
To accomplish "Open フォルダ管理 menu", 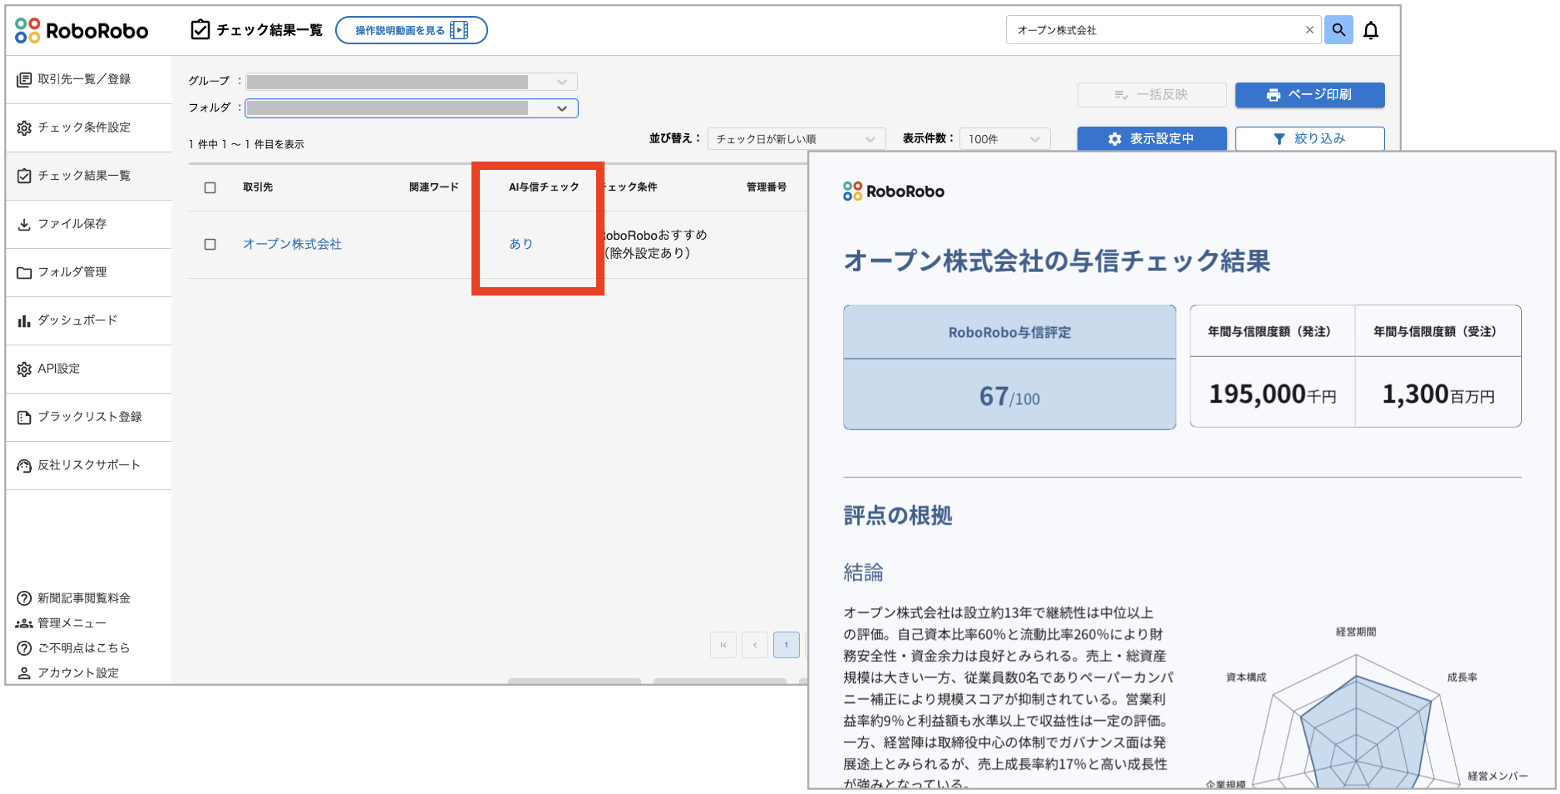I will pos(88,272).
